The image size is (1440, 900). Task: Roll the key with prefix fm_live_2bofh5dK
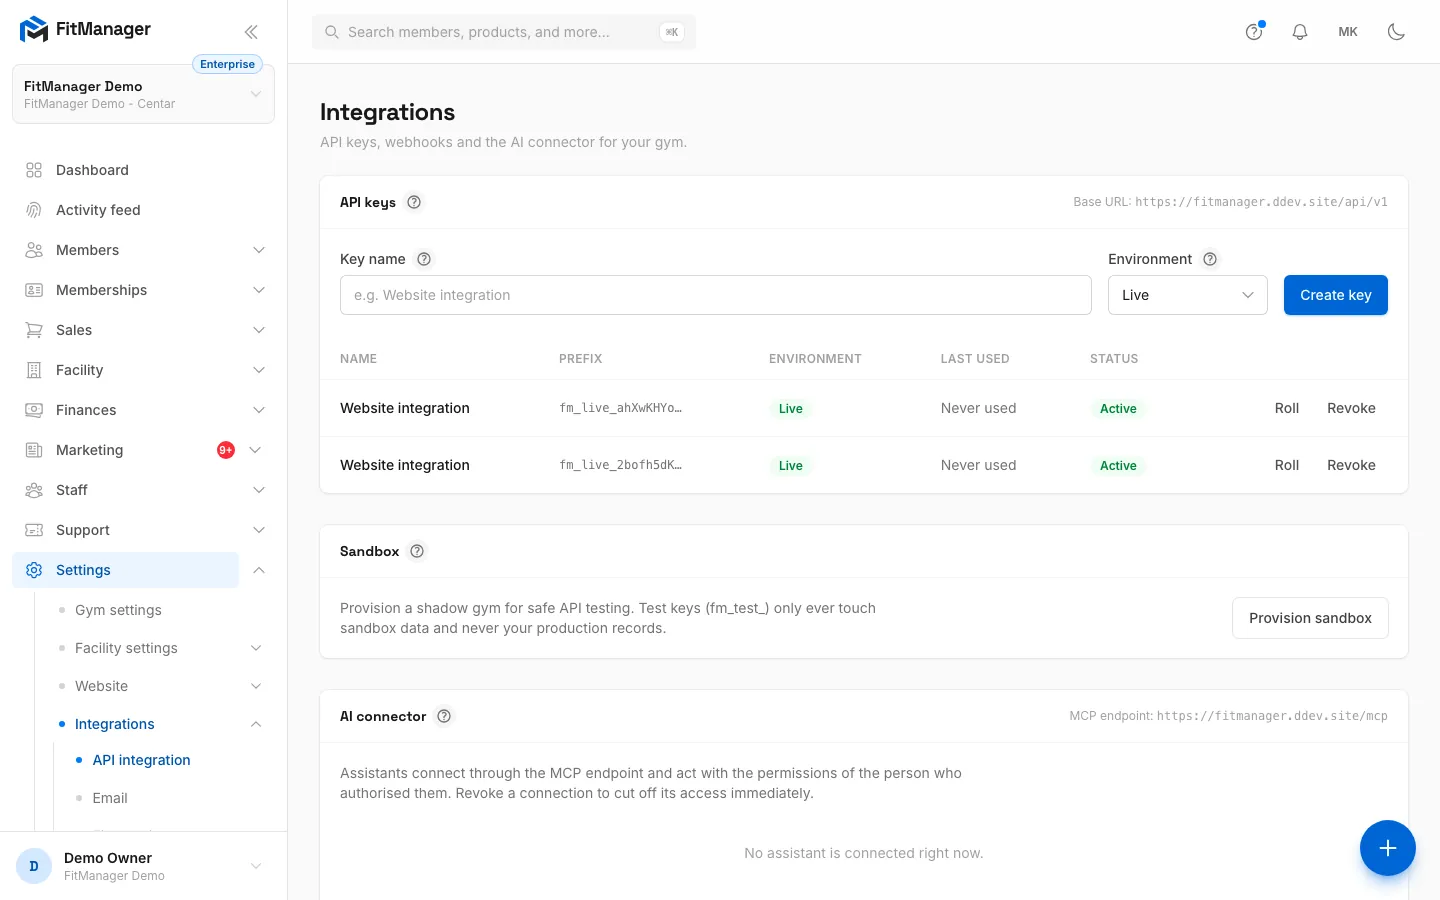1287,465
